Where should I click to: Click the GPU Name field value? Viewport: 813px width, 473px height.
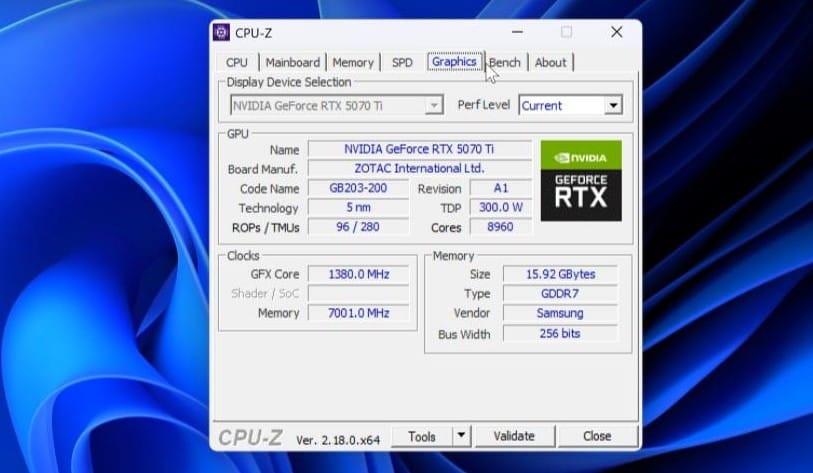click(x=419, y=149)
